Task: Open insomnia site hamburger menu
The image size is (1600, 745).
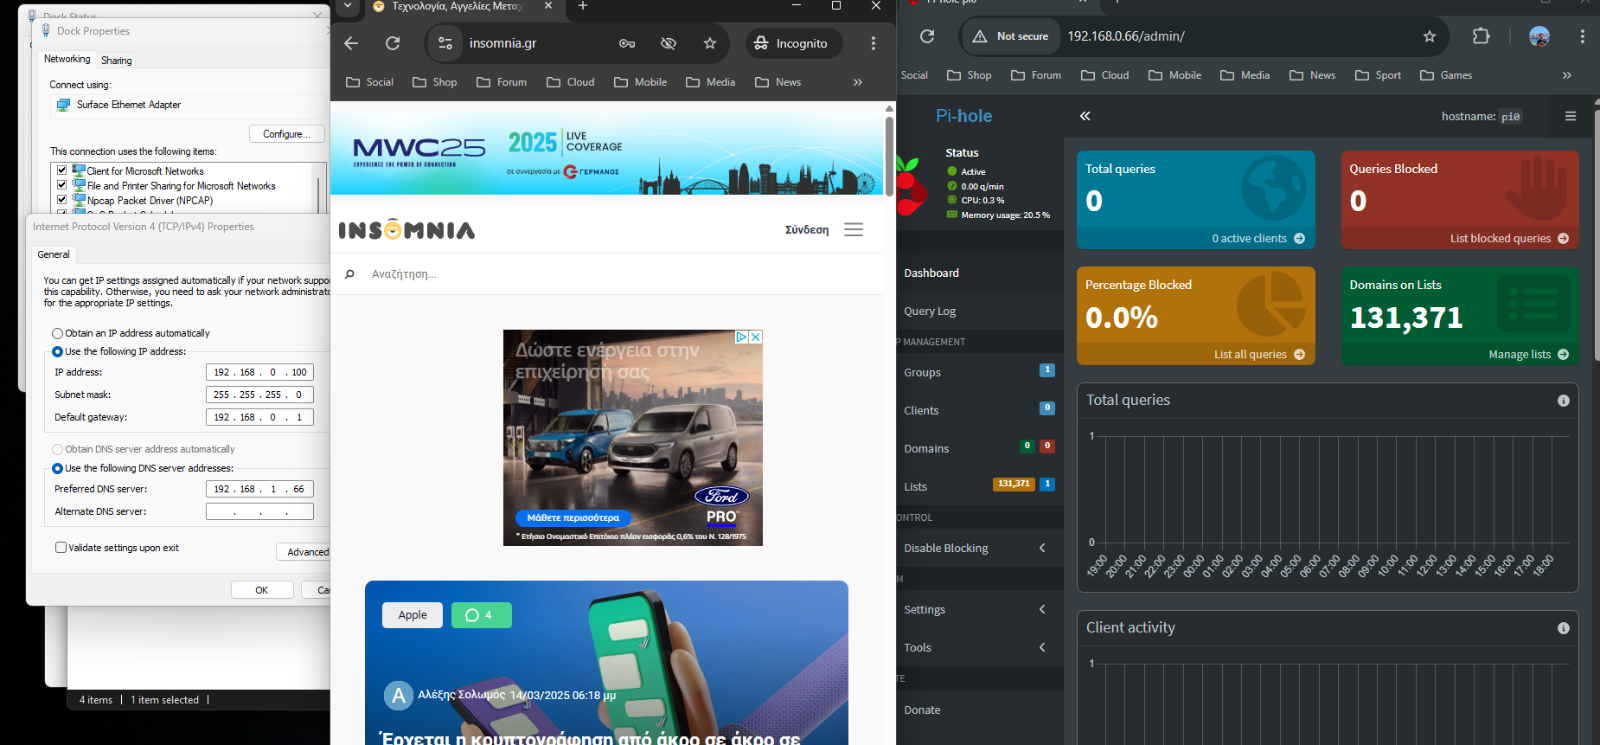Action: coord(853,230)
